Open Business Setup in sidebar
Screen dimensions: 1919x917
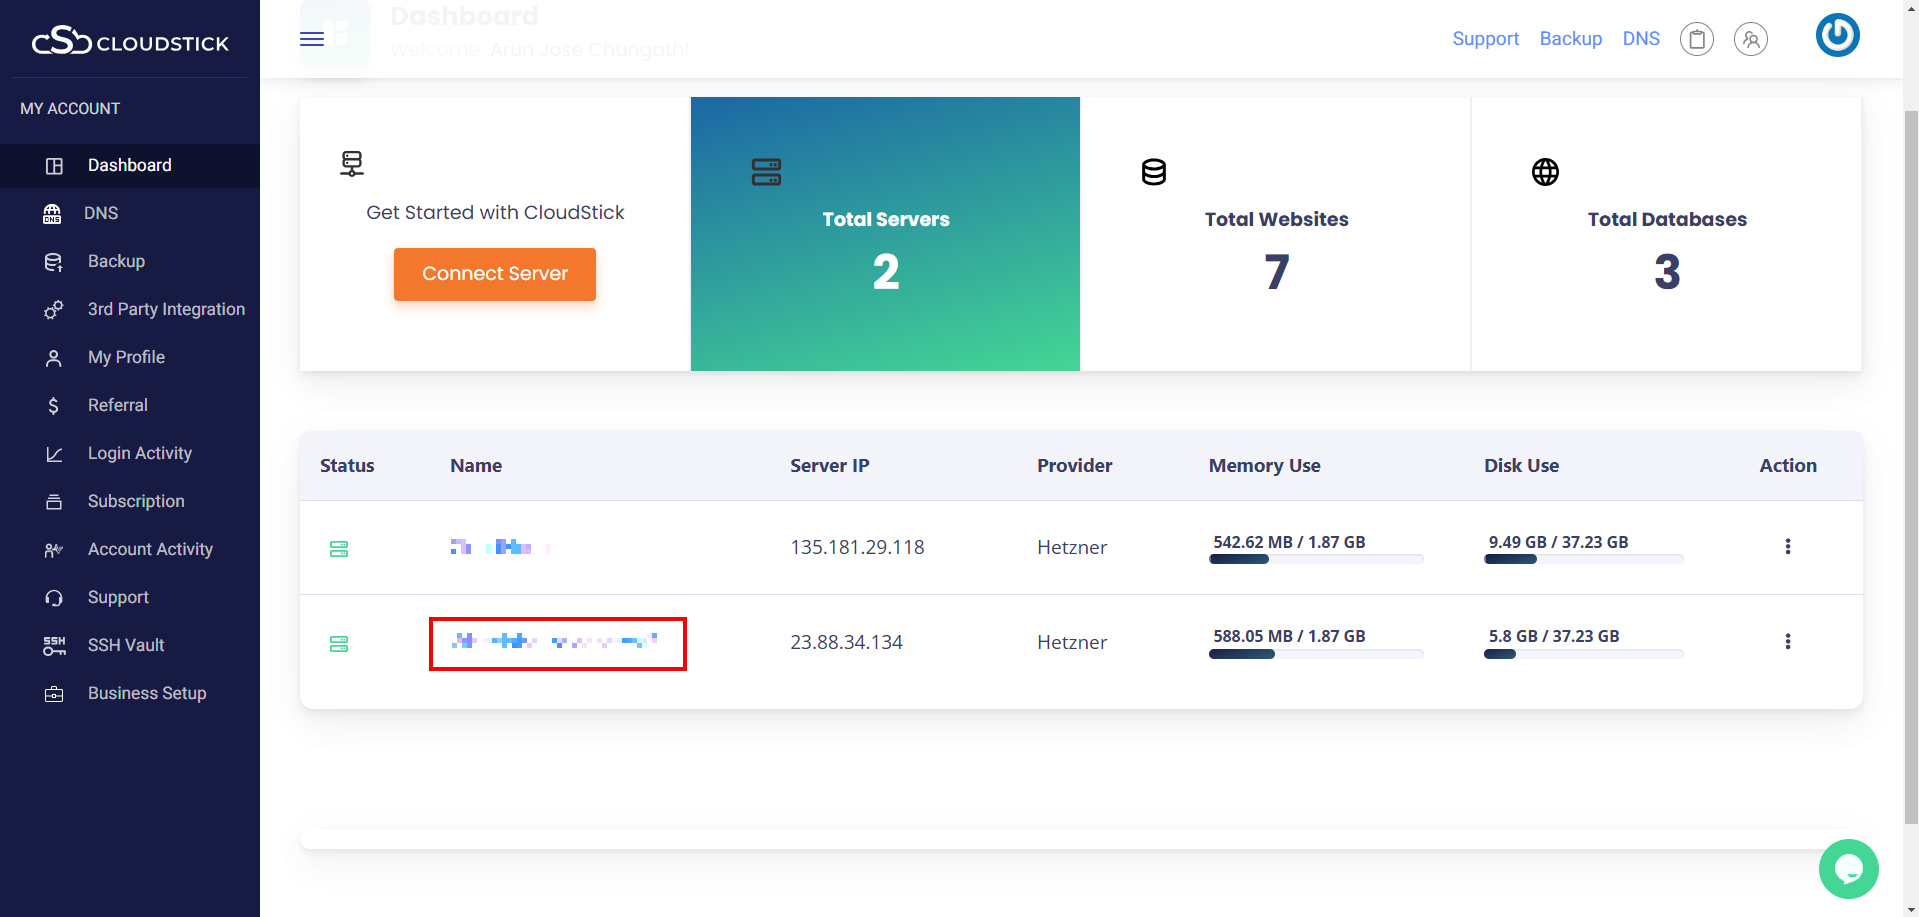[x=147, y=693]
